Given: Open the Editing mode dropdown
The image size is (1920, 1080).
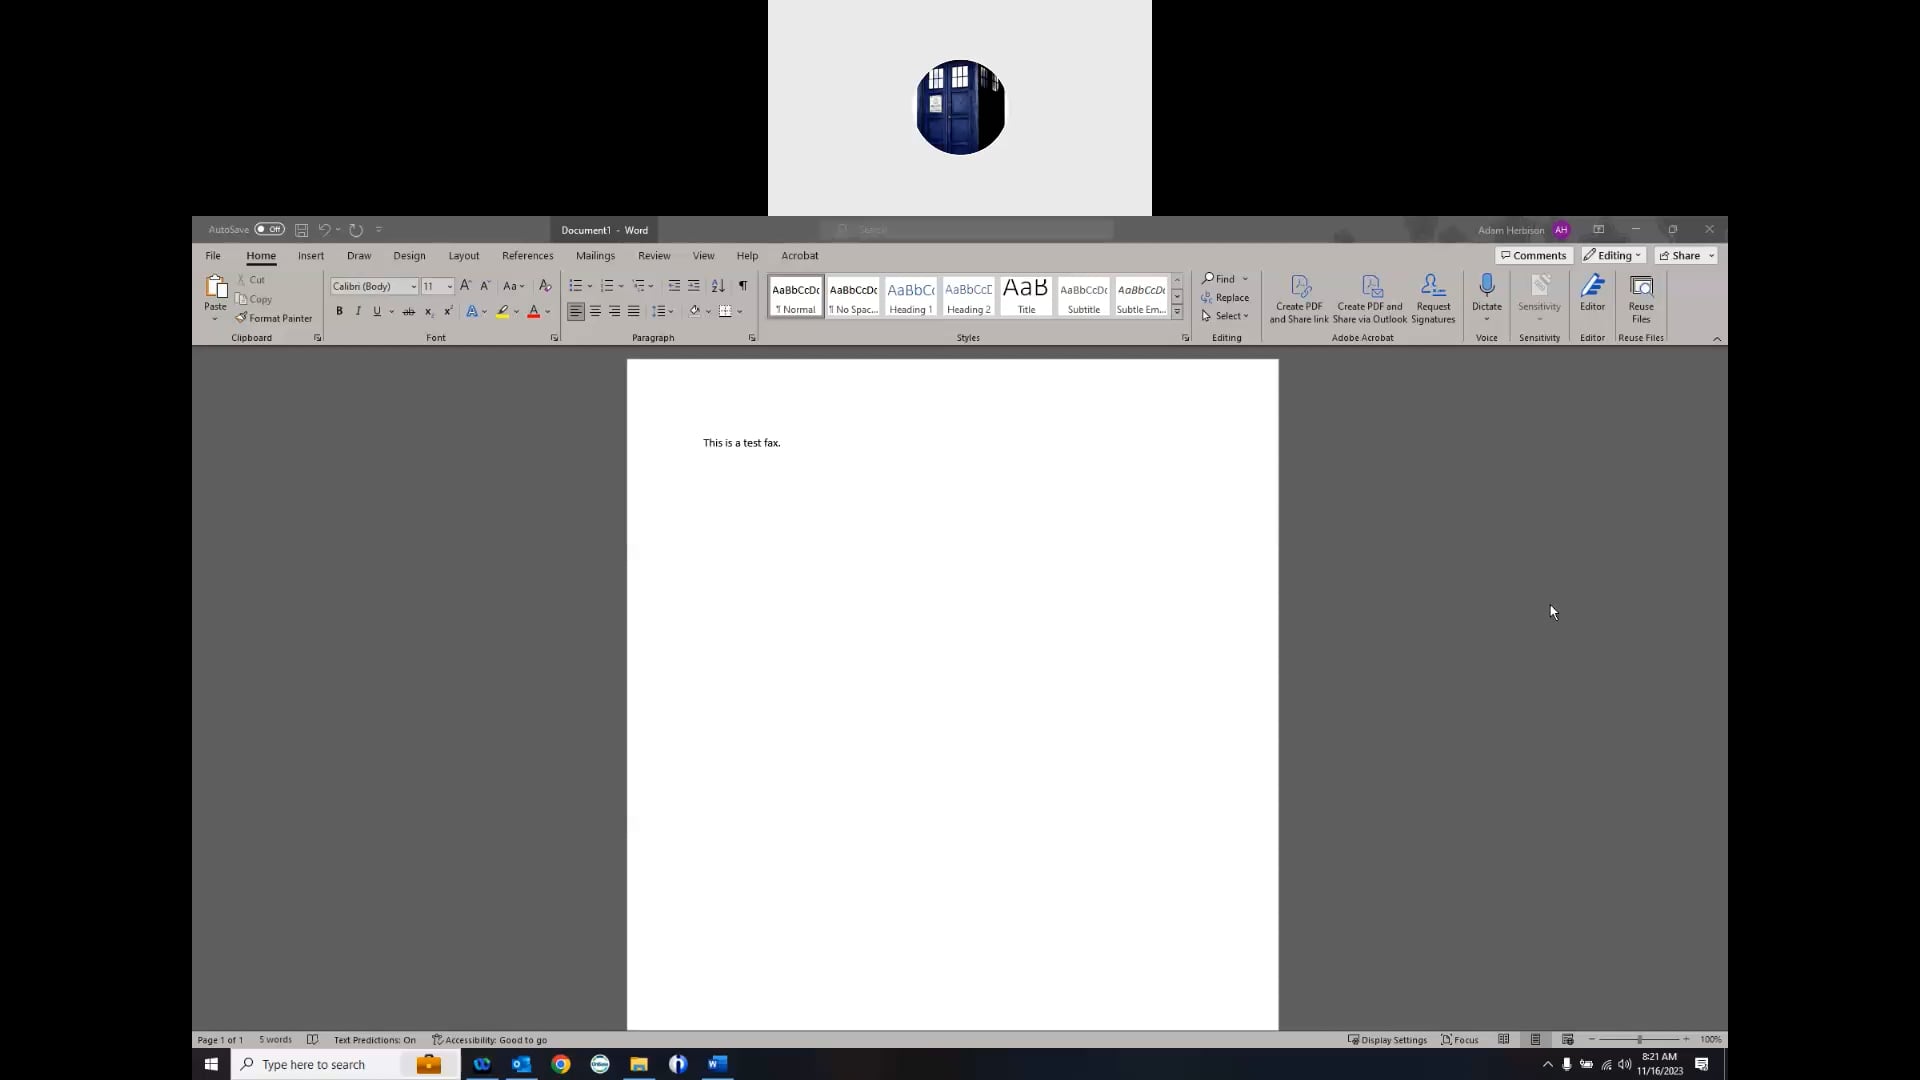Looking at the screenshot, I should (x=1612, y=256).
